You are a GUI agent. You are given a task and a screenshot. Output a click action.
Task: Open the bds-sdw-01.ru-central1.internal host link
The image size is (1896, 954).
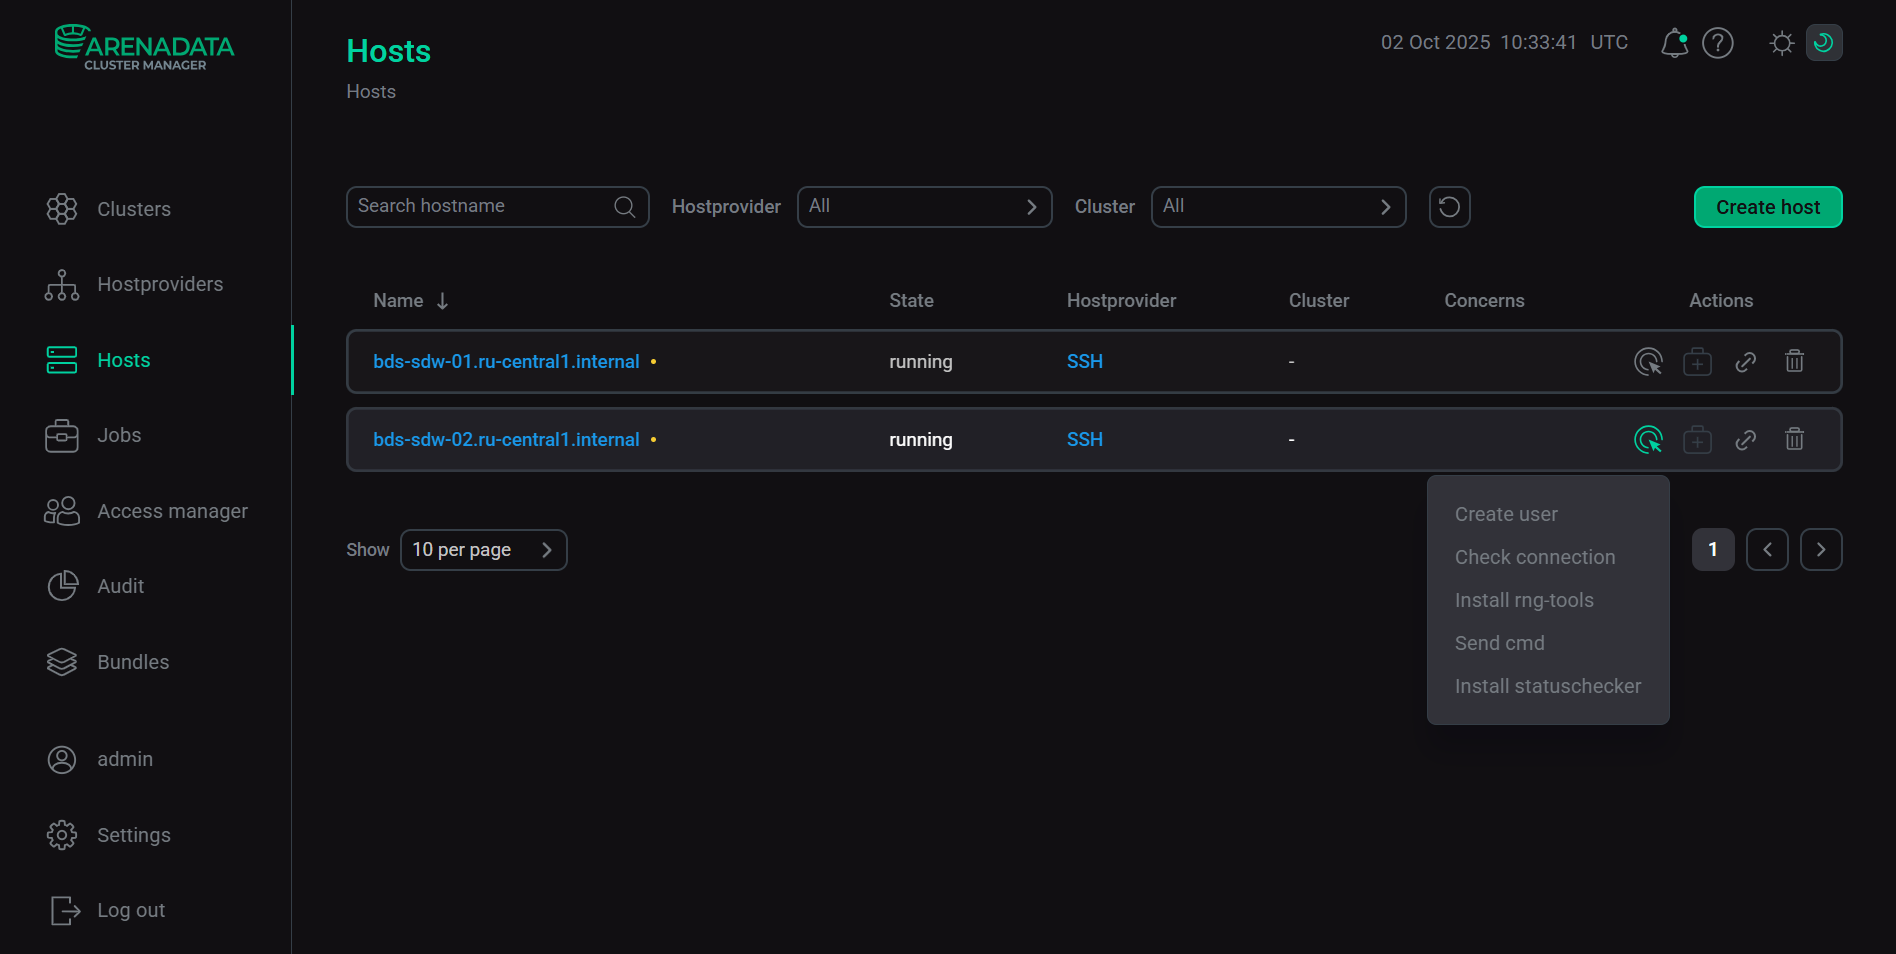point(506,362)
